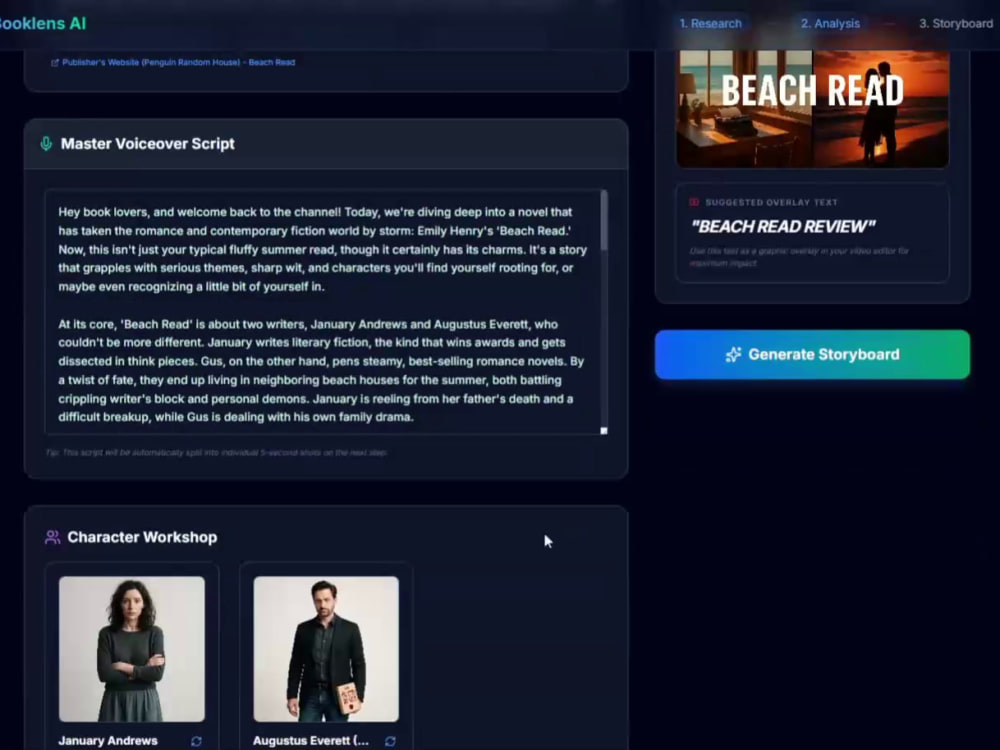Open Publisher's Website Penguin Random House link

[x=178, y=62]
